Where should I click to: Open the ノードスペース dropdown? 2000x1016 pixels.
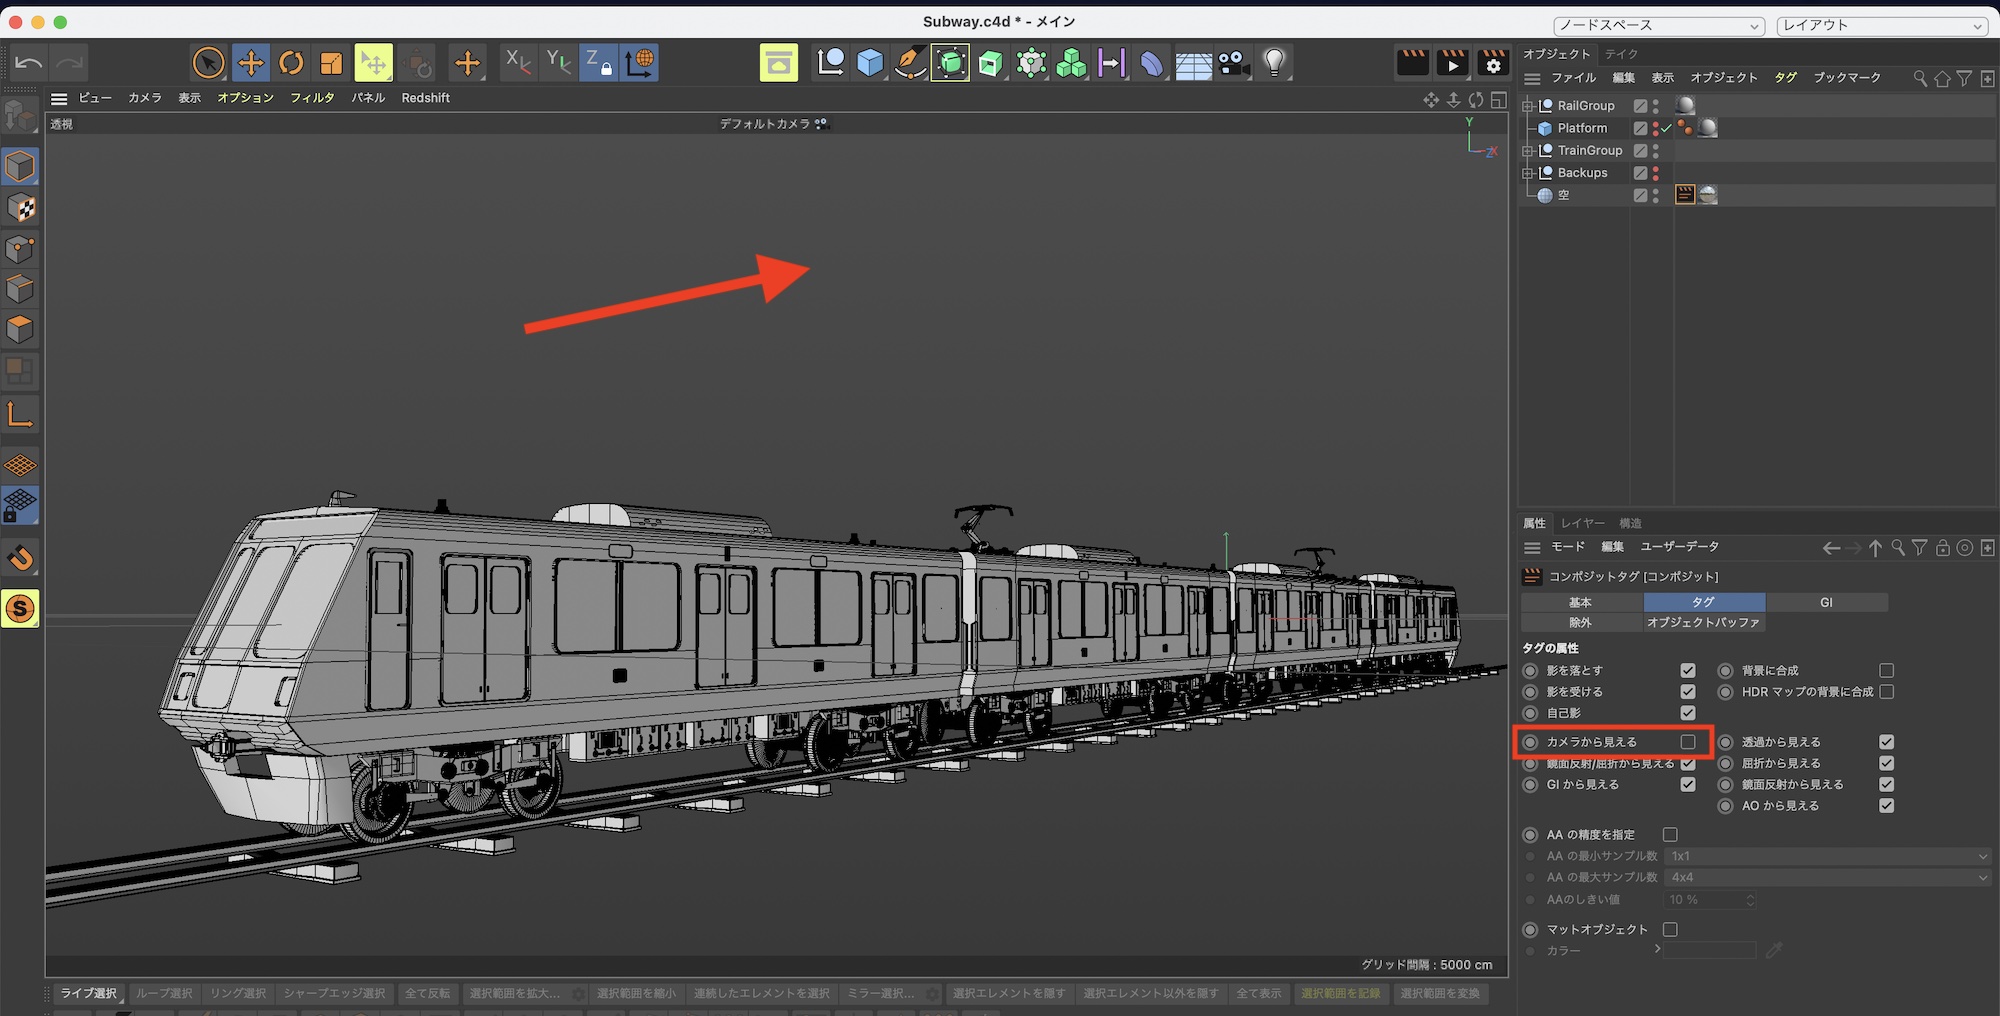1658,26
